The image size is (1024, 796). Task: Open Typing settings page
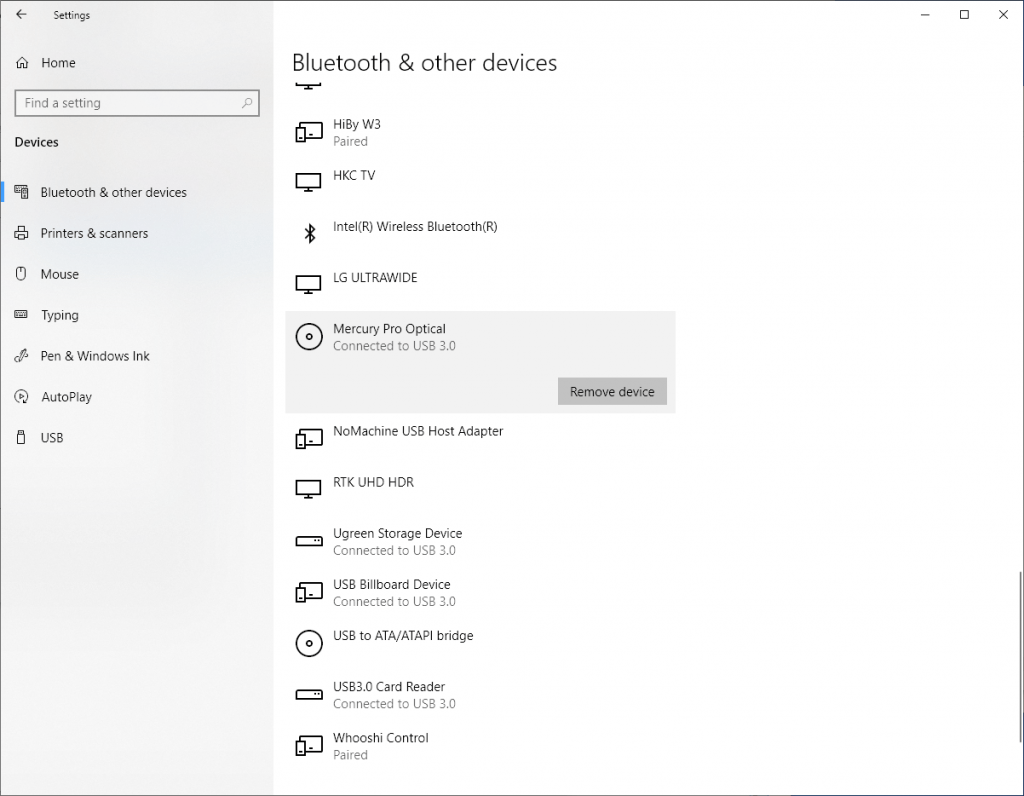click(136, 315)
